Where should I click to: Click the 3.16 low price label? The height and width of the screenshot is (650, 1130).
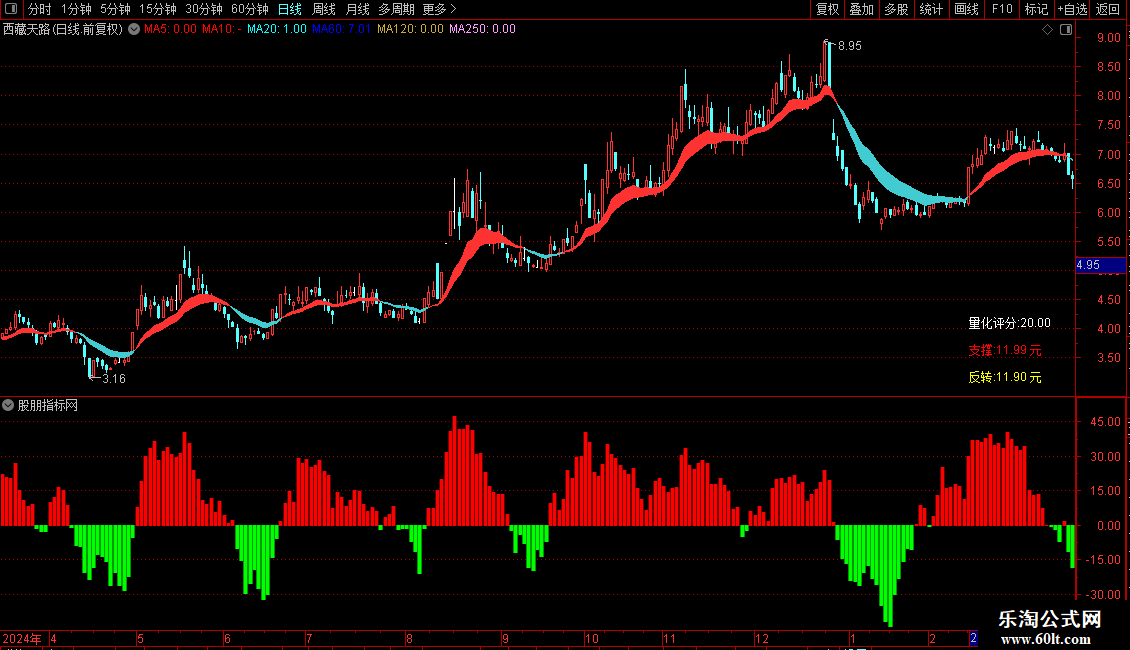[114, 379]
